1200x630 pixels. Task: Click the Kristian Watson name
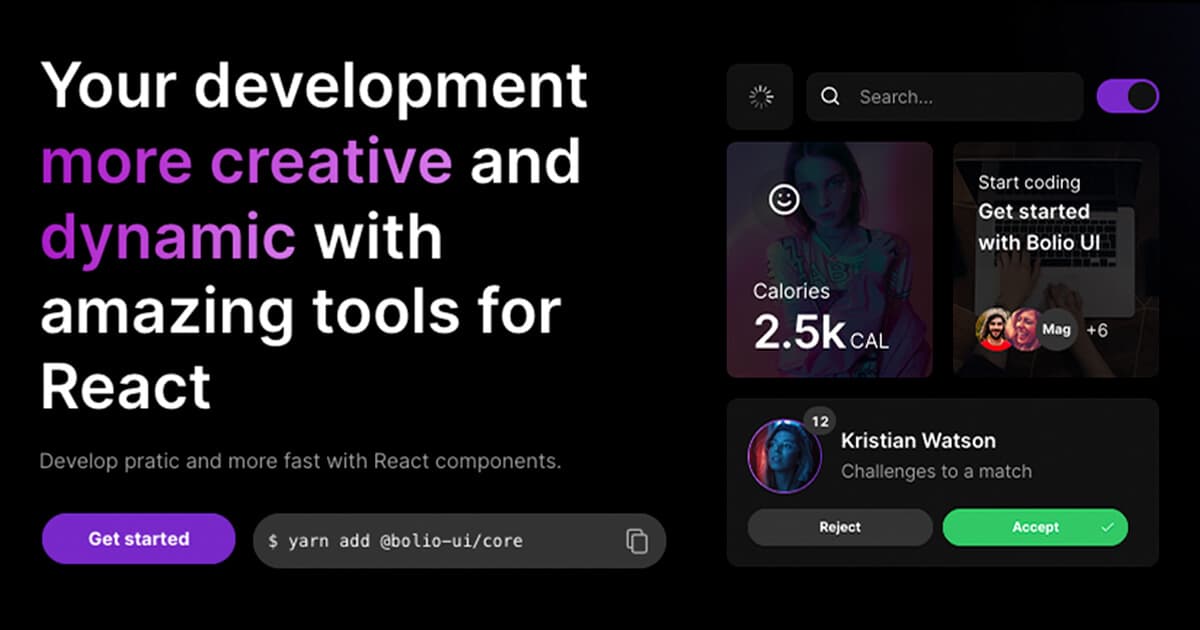tap(918, 441)
